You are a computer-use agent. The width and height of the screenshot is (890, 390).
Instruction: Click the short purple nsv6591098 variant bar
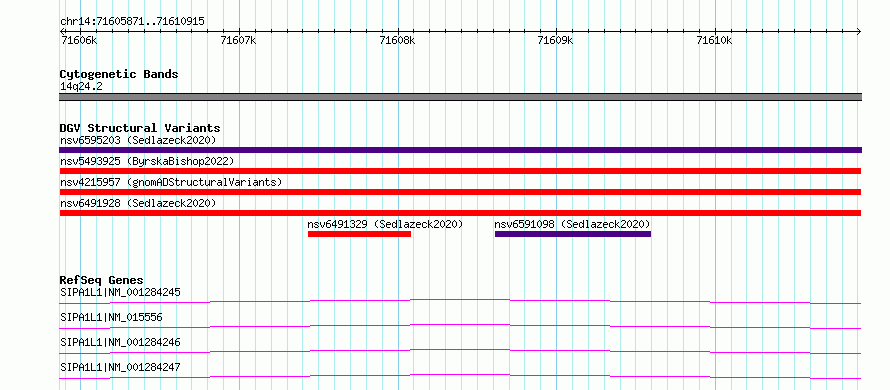click(x=573, y=234)
